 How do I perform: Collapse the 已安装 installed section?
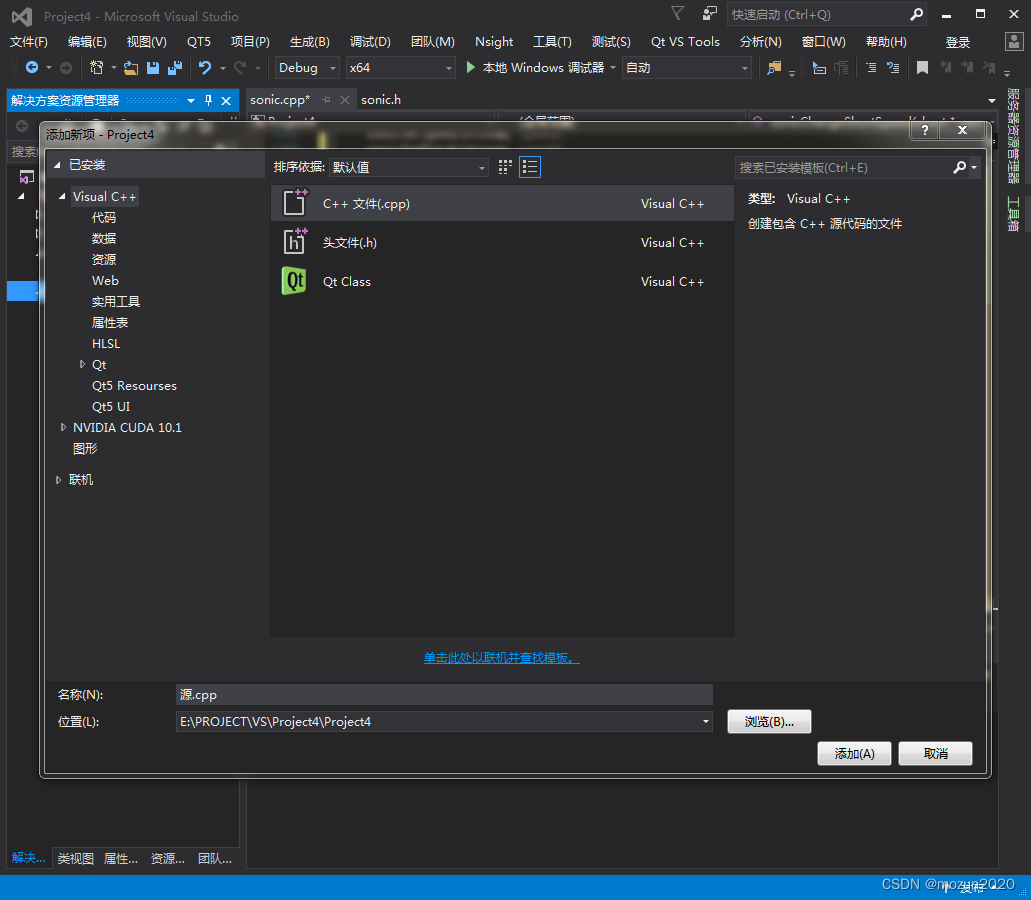[57, 165]
